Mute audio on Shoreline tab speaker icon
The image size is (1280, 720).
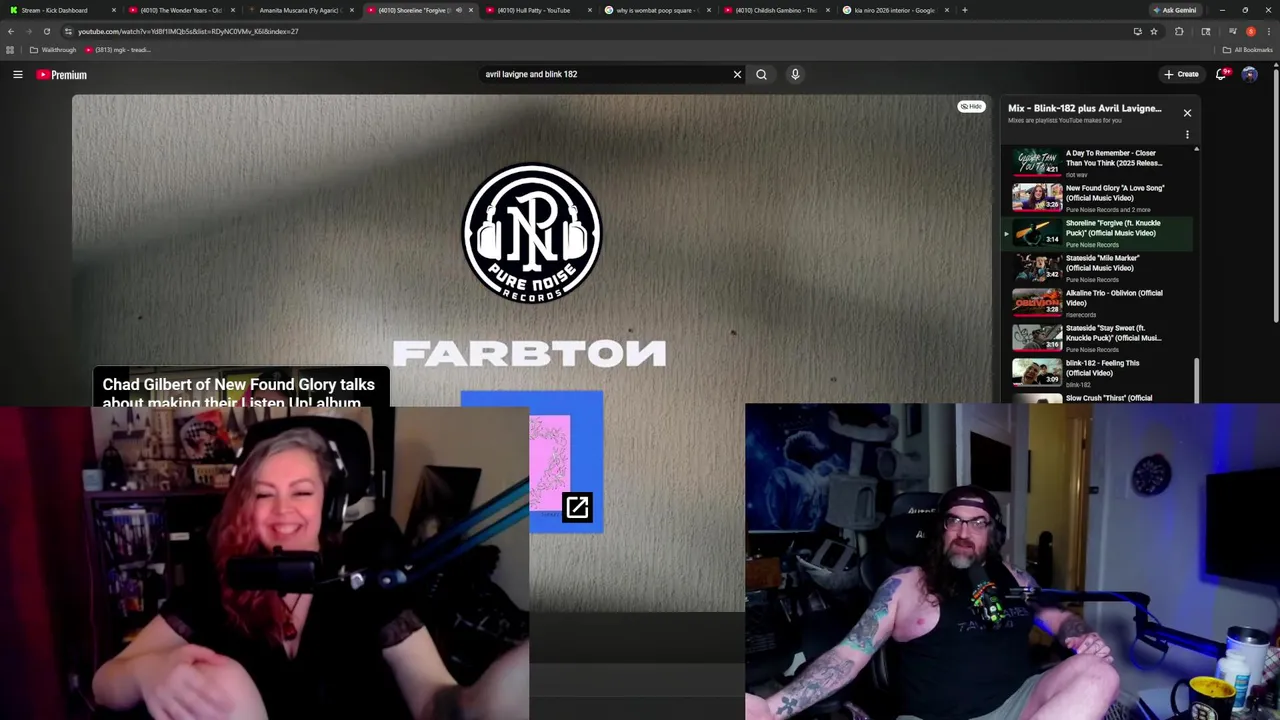tap(458, 10)
